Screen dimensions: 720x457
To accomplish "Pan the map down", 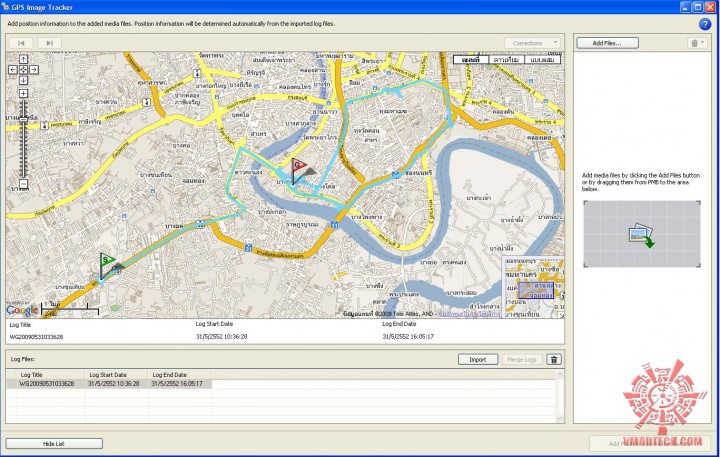I will click(23, 80).
